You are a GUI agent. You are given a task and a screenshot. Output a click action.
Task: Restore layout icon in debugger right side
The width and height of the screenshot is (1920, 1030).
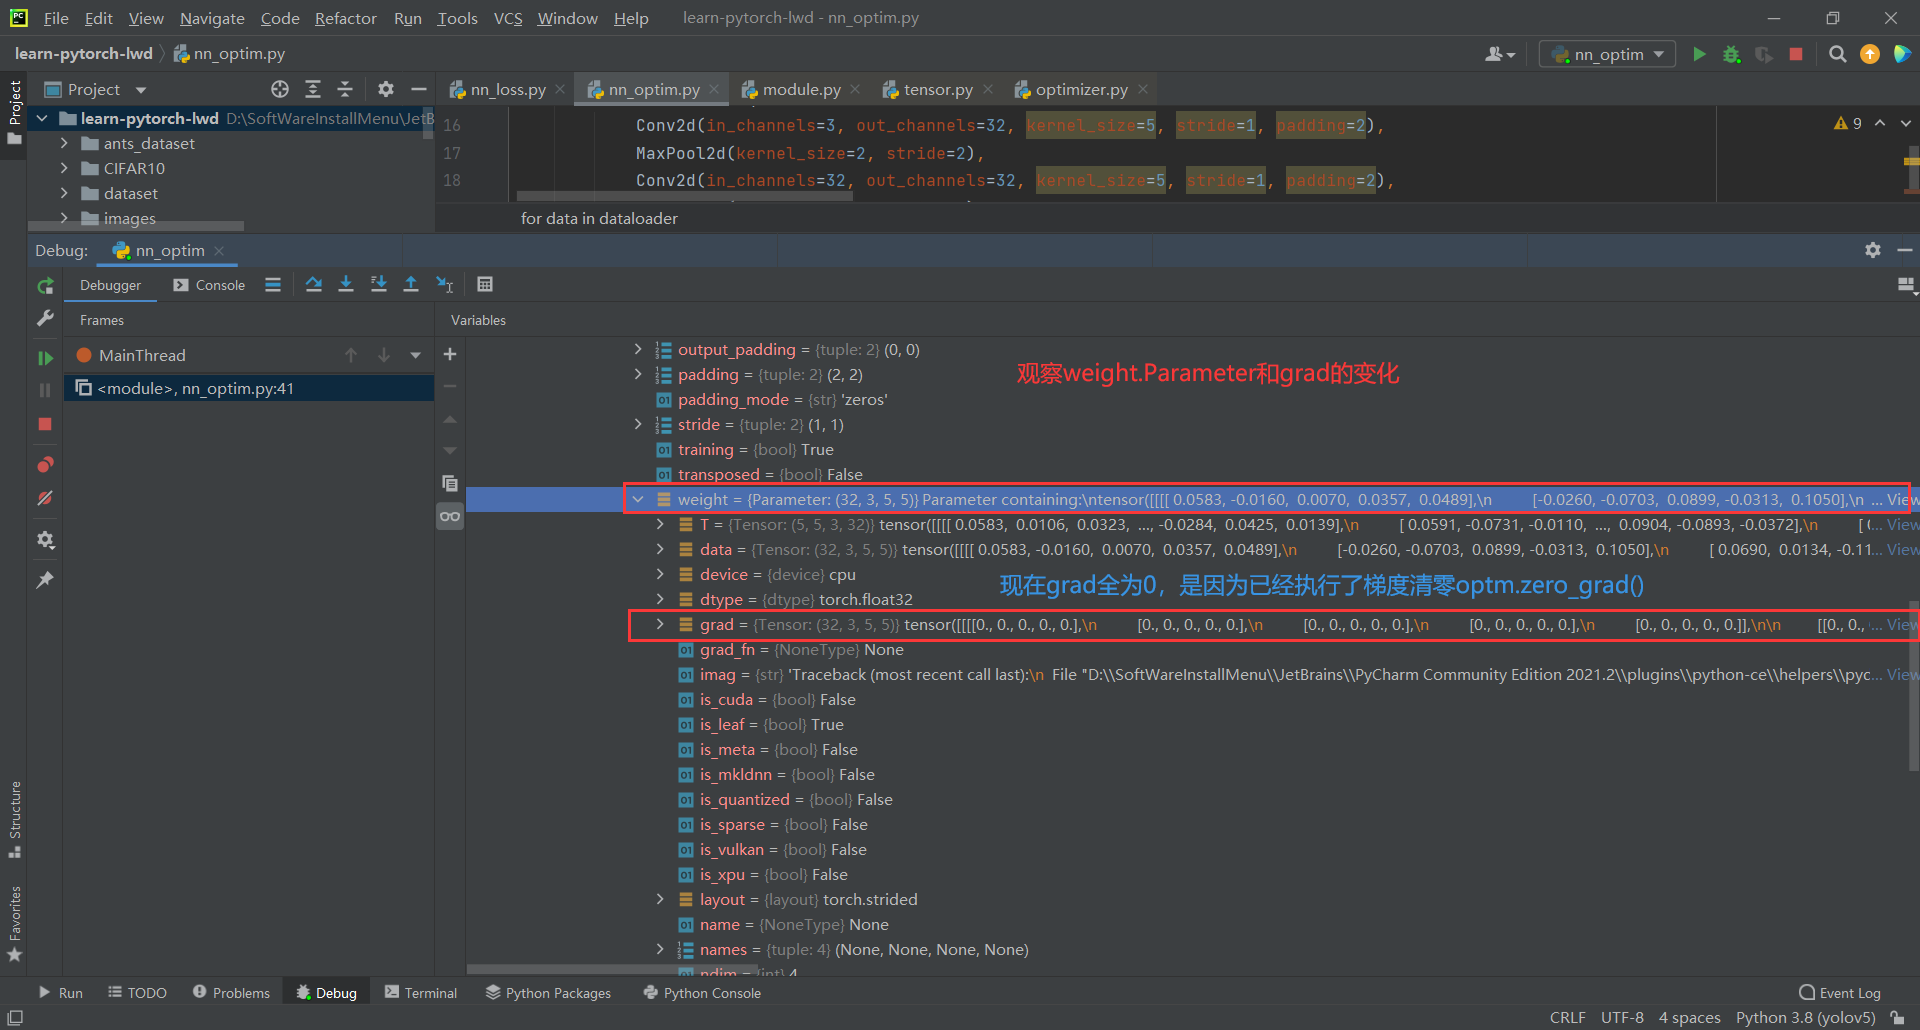(x=1906, y=285)
